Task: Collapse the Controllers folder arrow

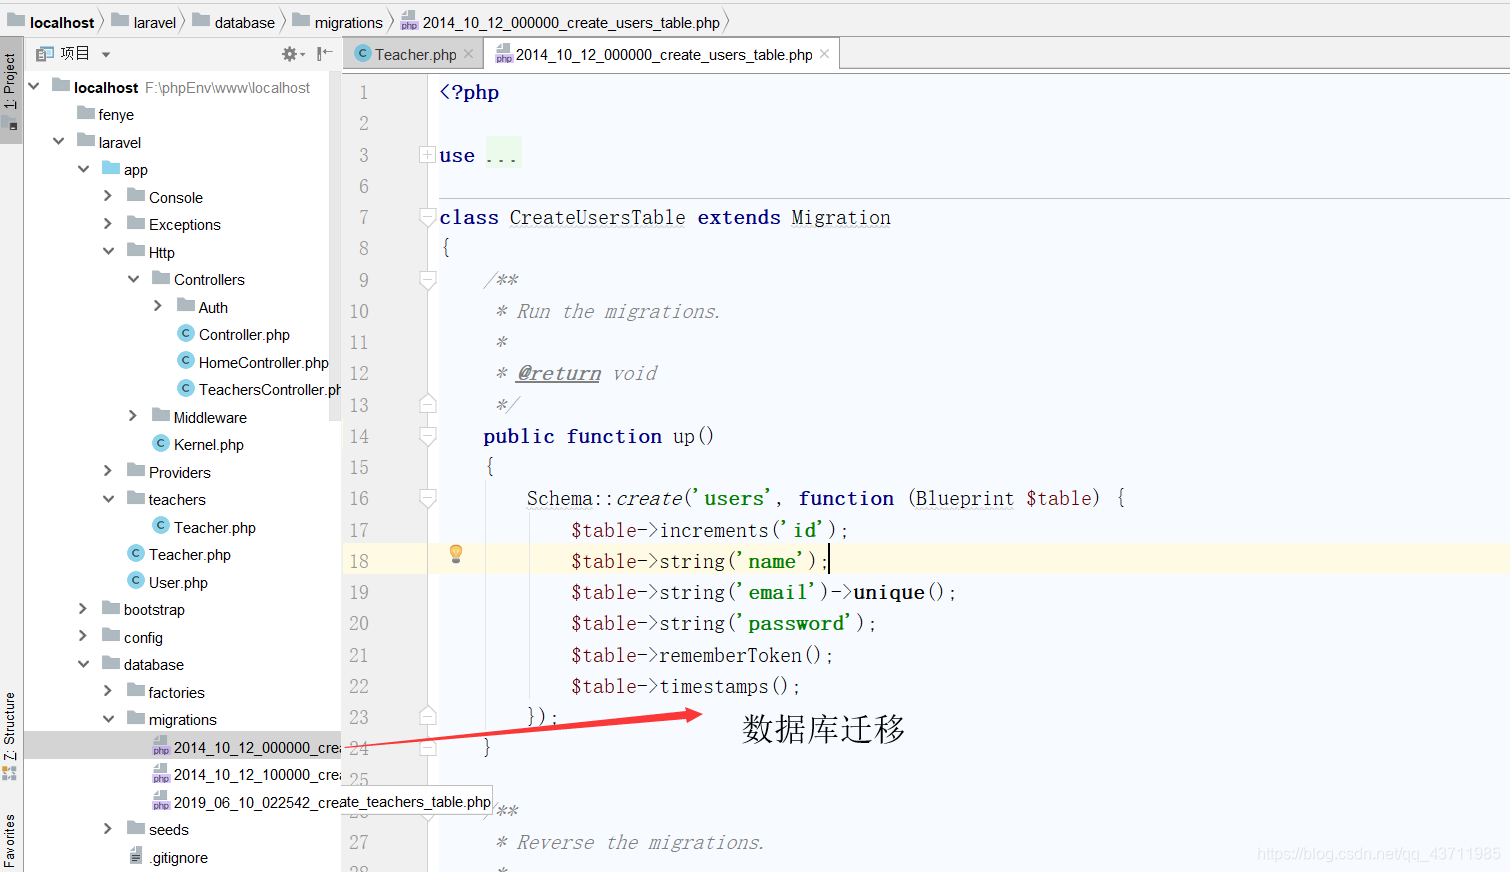Action: pos(134,279)
